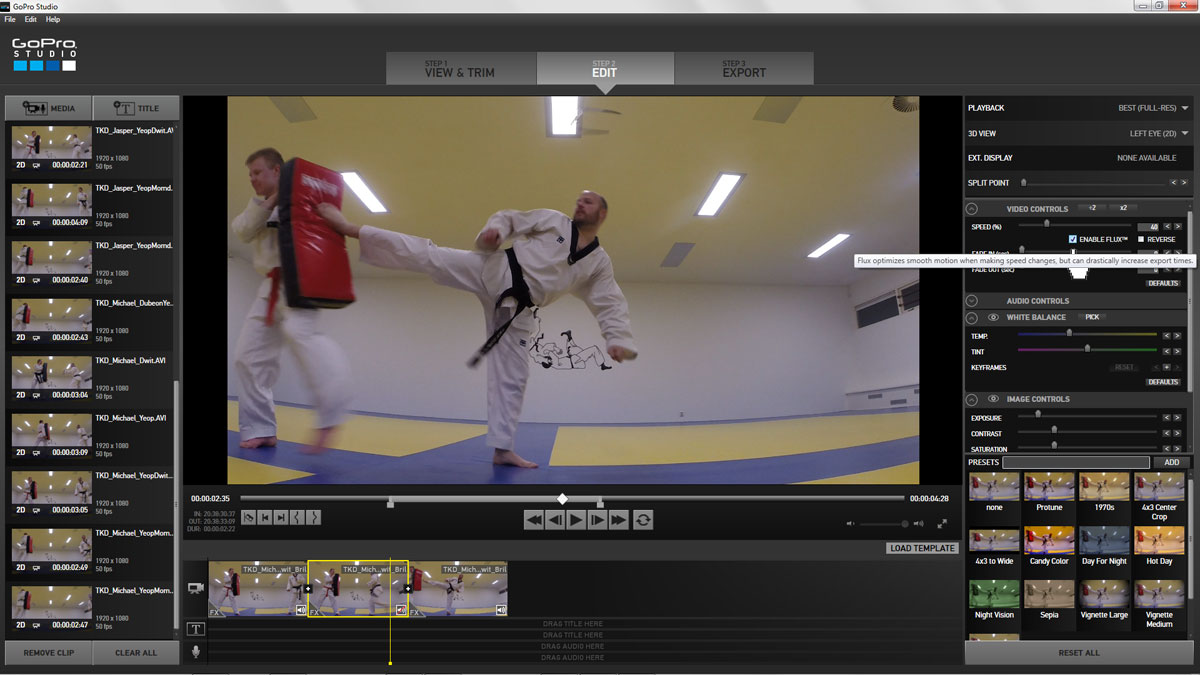Image resolution: width=1200 pixels, height=675 pixels.
Task: Step back one frame
Action: pos(555,520)
